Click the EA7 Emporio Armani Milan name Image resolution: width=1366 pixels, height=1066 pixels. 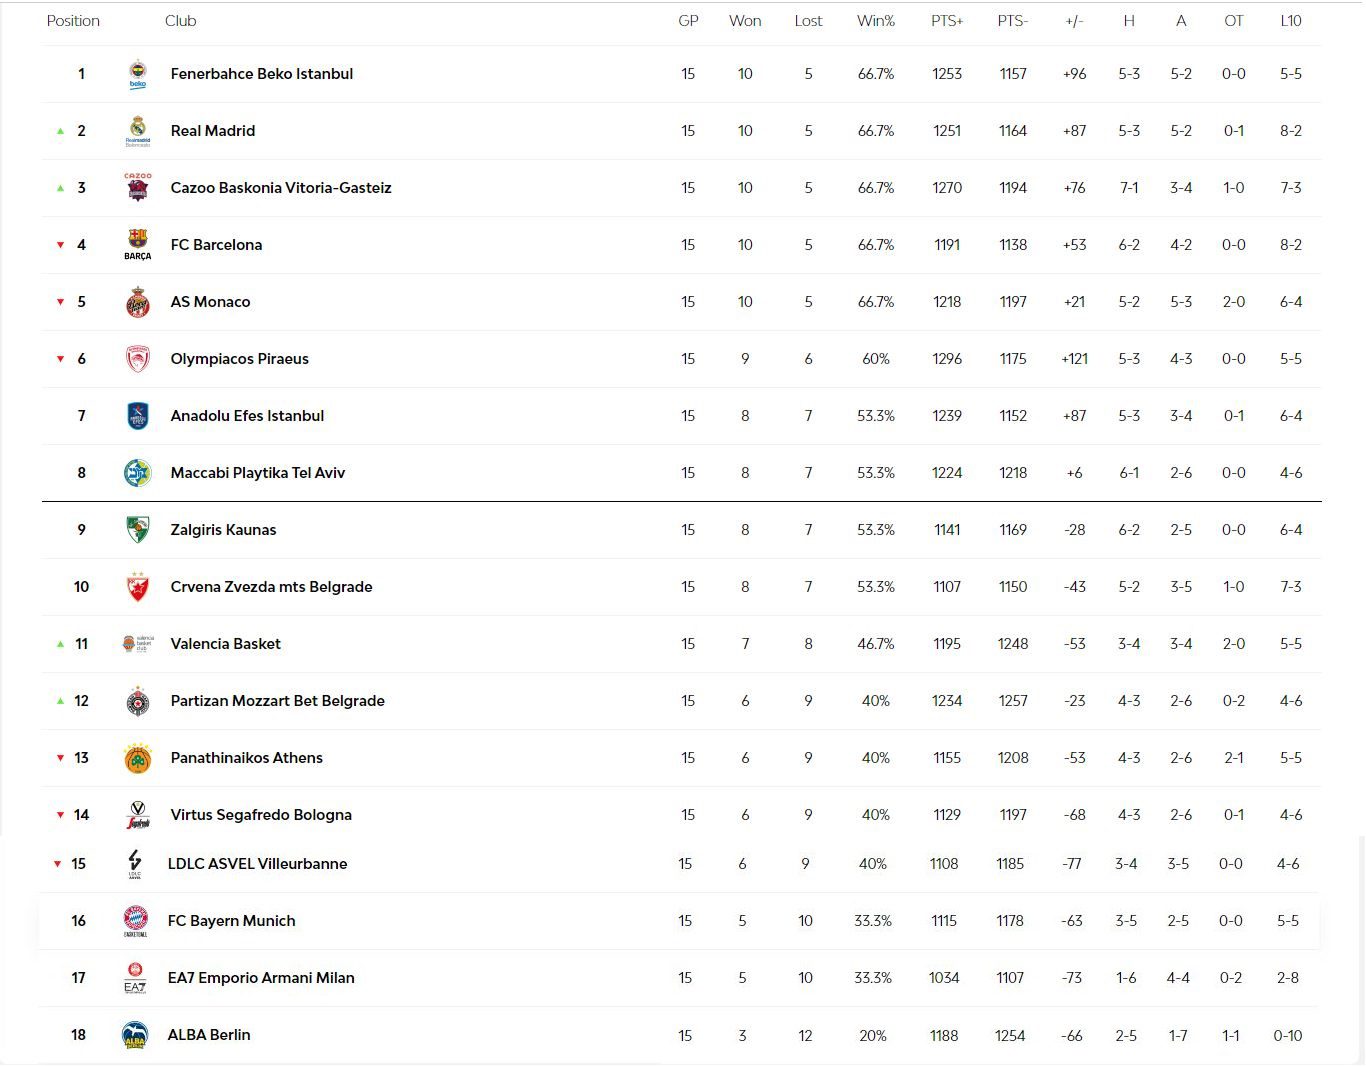[x=261, y=978]
